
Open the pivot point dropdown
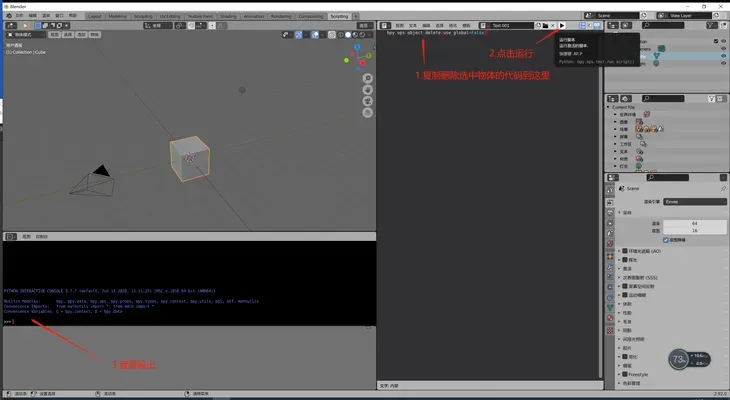tap(179, 26)
